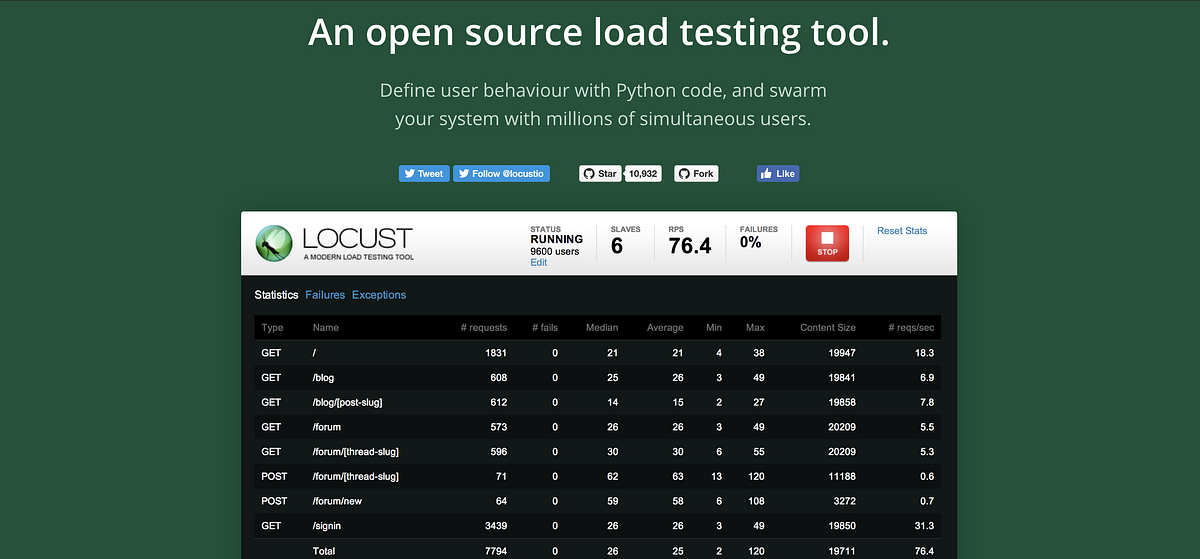Select the /signin row name
Image resolution: width=1200 pixels, height=559 pixels.
(327, 526)
